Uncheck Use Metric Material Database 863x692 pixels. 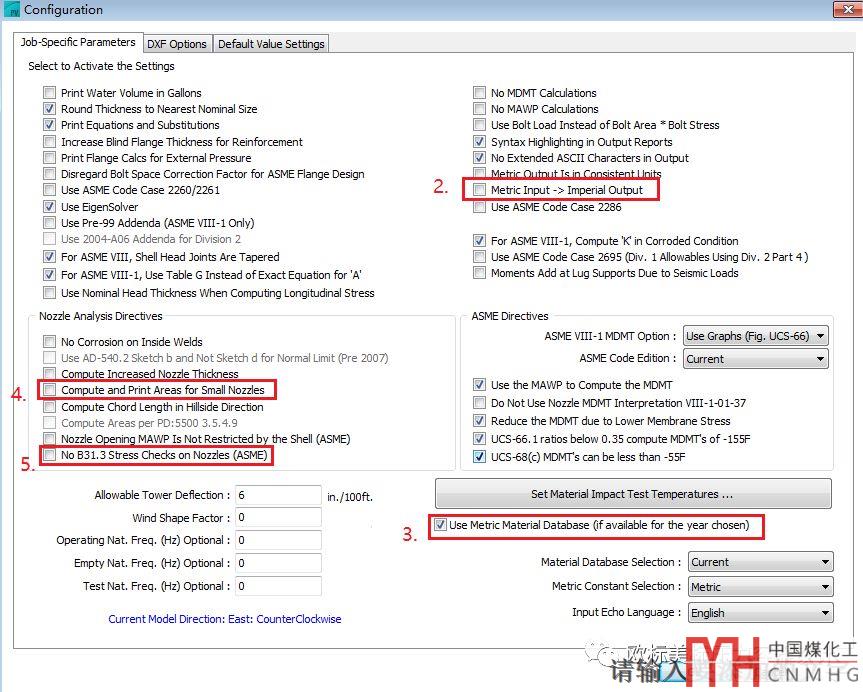(440, 525)
